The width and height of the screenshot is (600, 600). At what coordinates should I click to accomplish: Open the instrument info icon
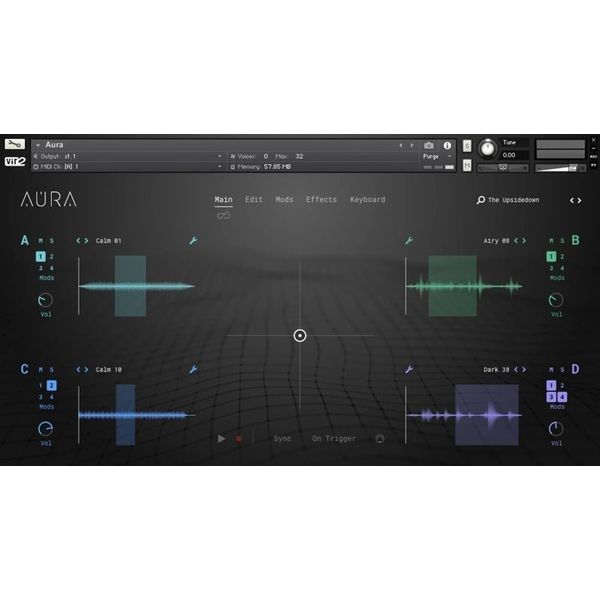point(447,145)
